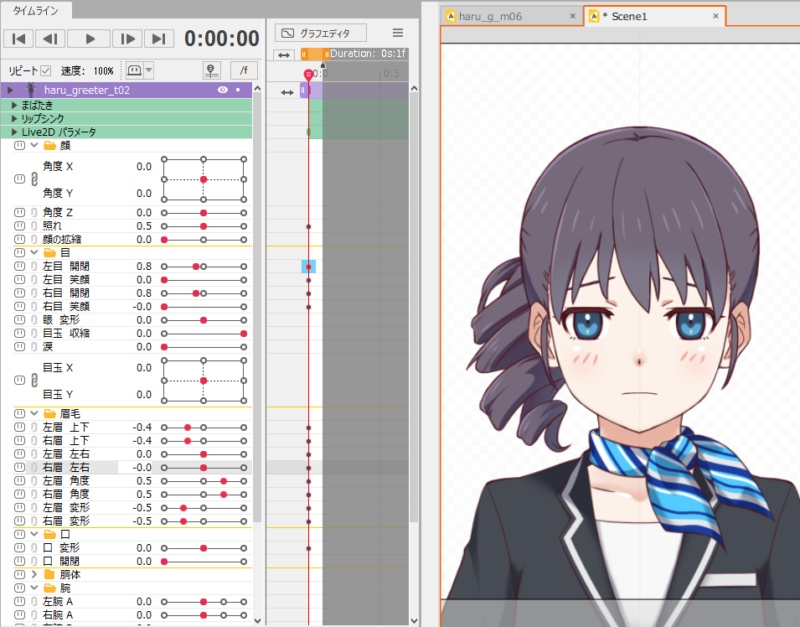Viewport: 800px width, 627px height.
Task: Click the 0:00:00 timecode display
Action: [x=222, y=39]
